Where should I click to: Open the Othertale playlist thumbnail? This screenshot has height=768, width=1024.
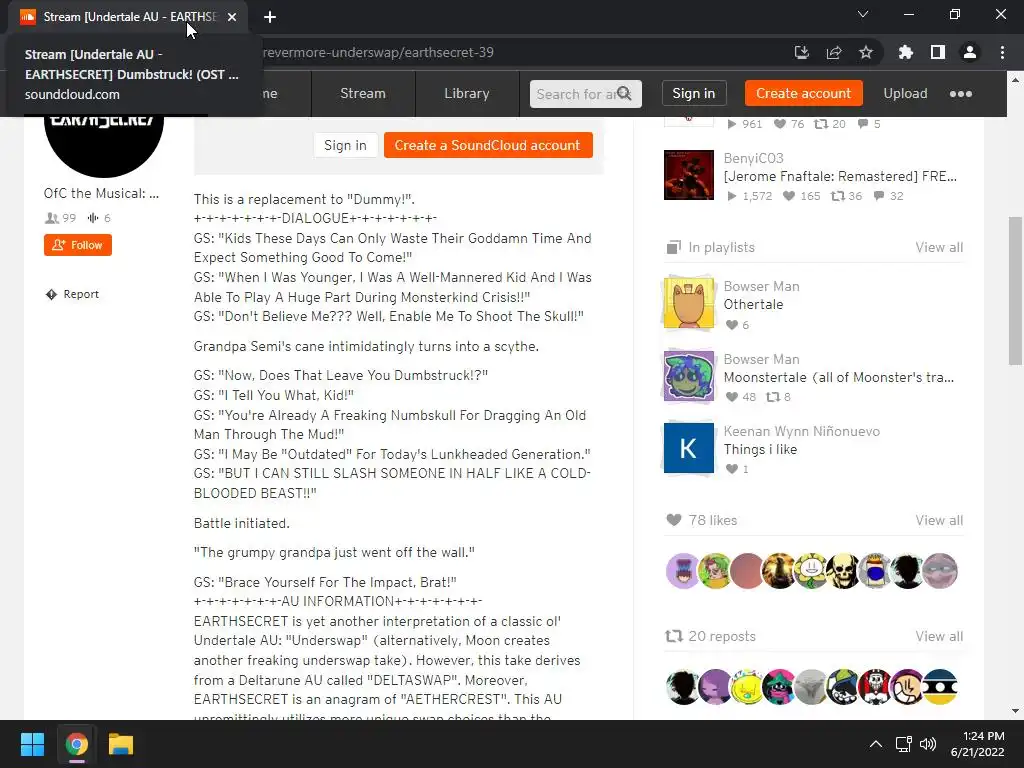click(x=689, y=303)
